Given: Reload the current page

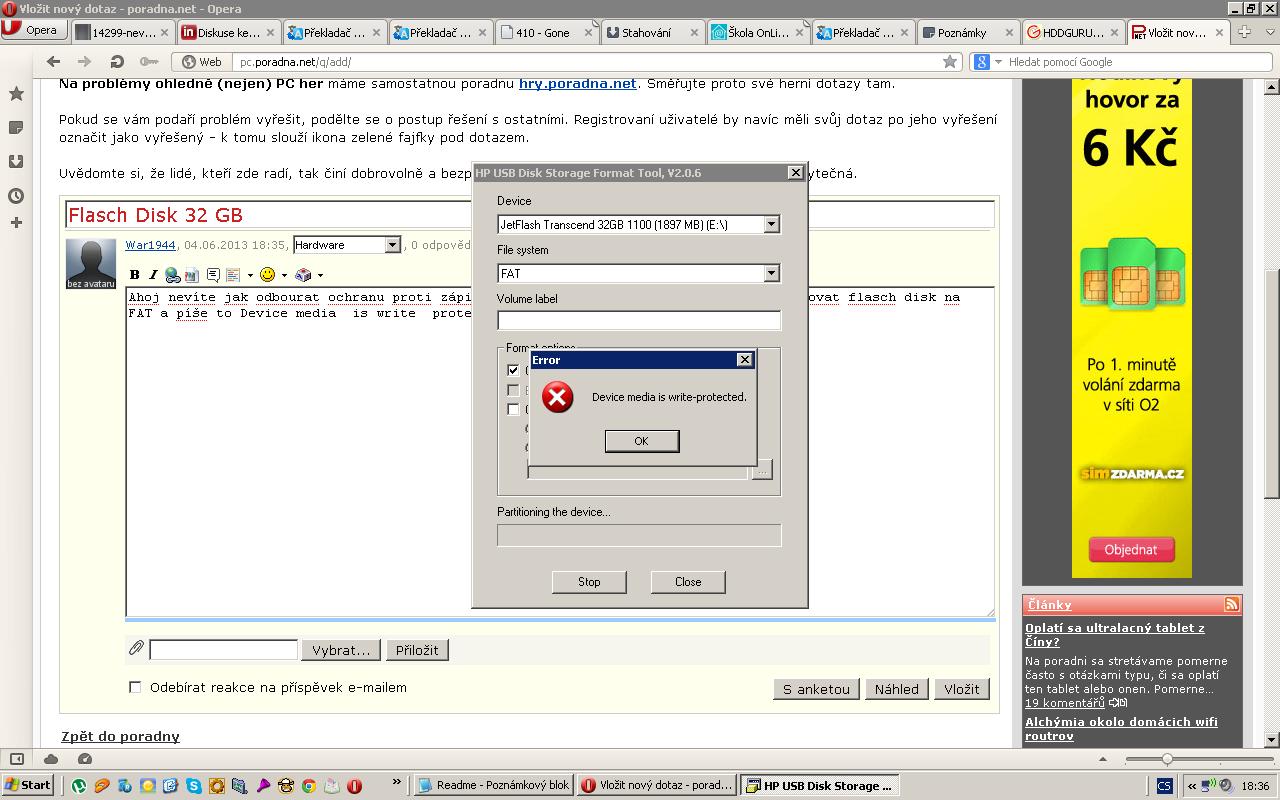Looking at the screenshot, I should coord(117,62).
